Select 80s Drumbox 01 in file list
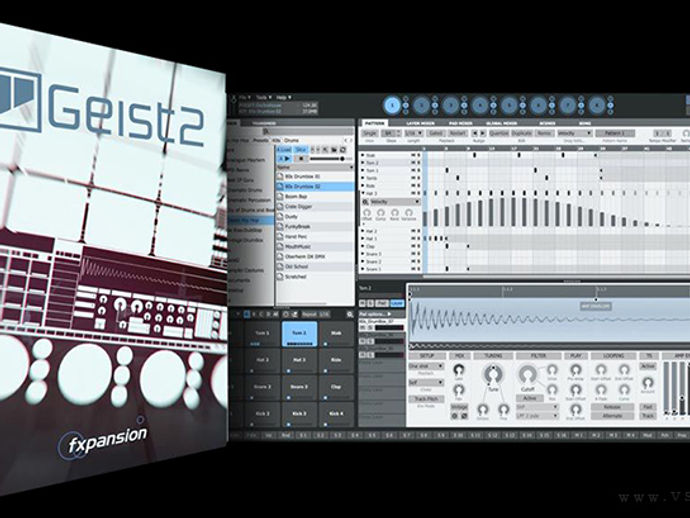The image size is (690, 518). (x=315, y=176)
